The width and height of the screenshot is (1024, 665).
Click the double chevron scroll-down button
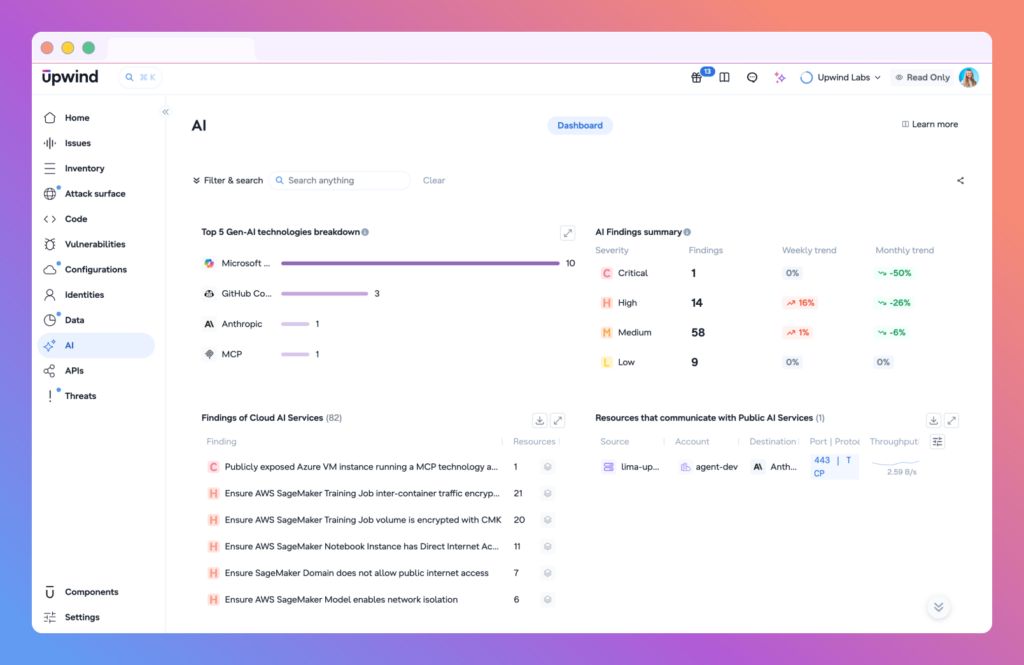point(938,607)
